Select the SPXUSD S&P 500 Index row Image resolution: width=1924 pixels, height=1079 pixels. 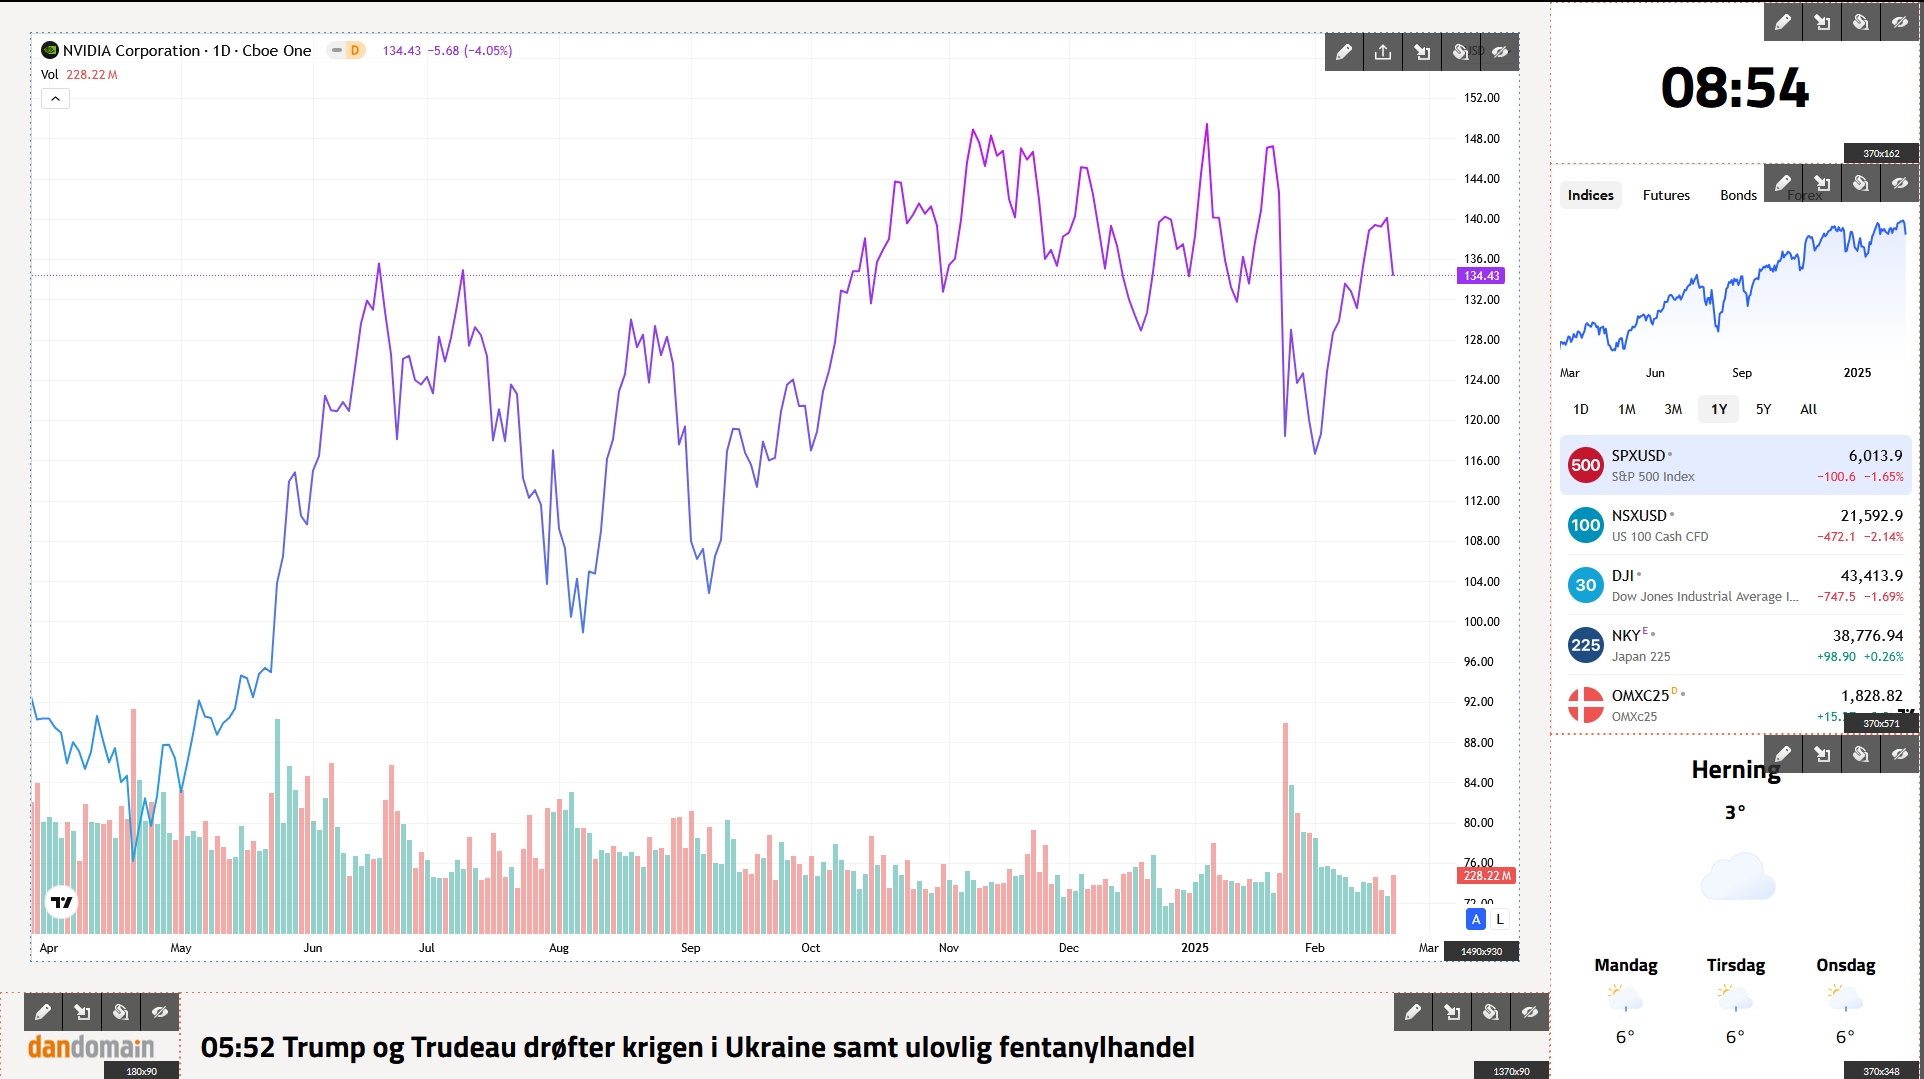1735,465
